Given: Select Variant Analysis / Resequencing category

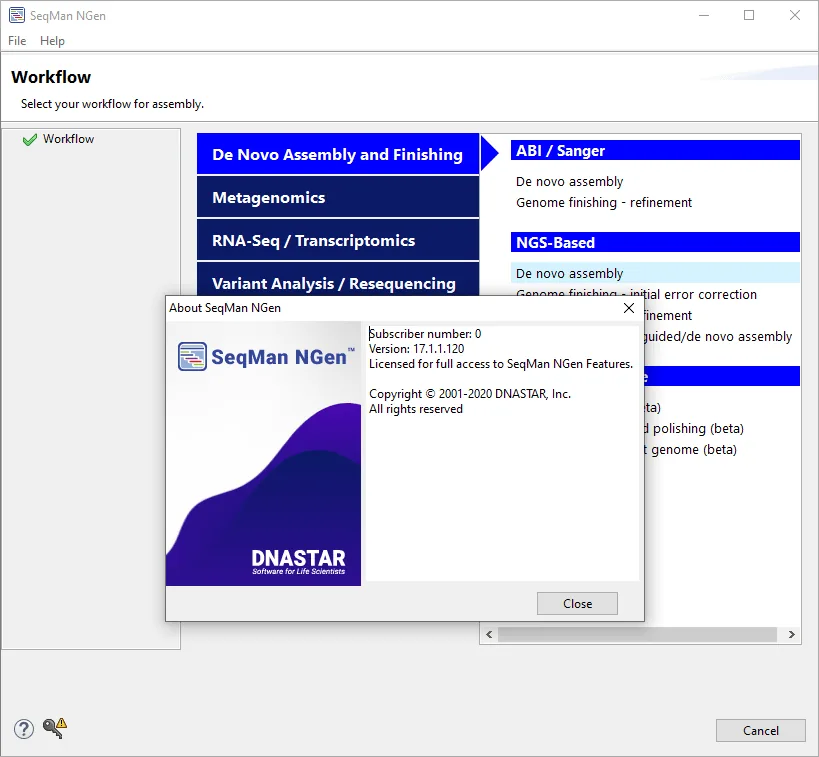Looking at the screenshot, I should pyautogui.click(x=338, y=280).
